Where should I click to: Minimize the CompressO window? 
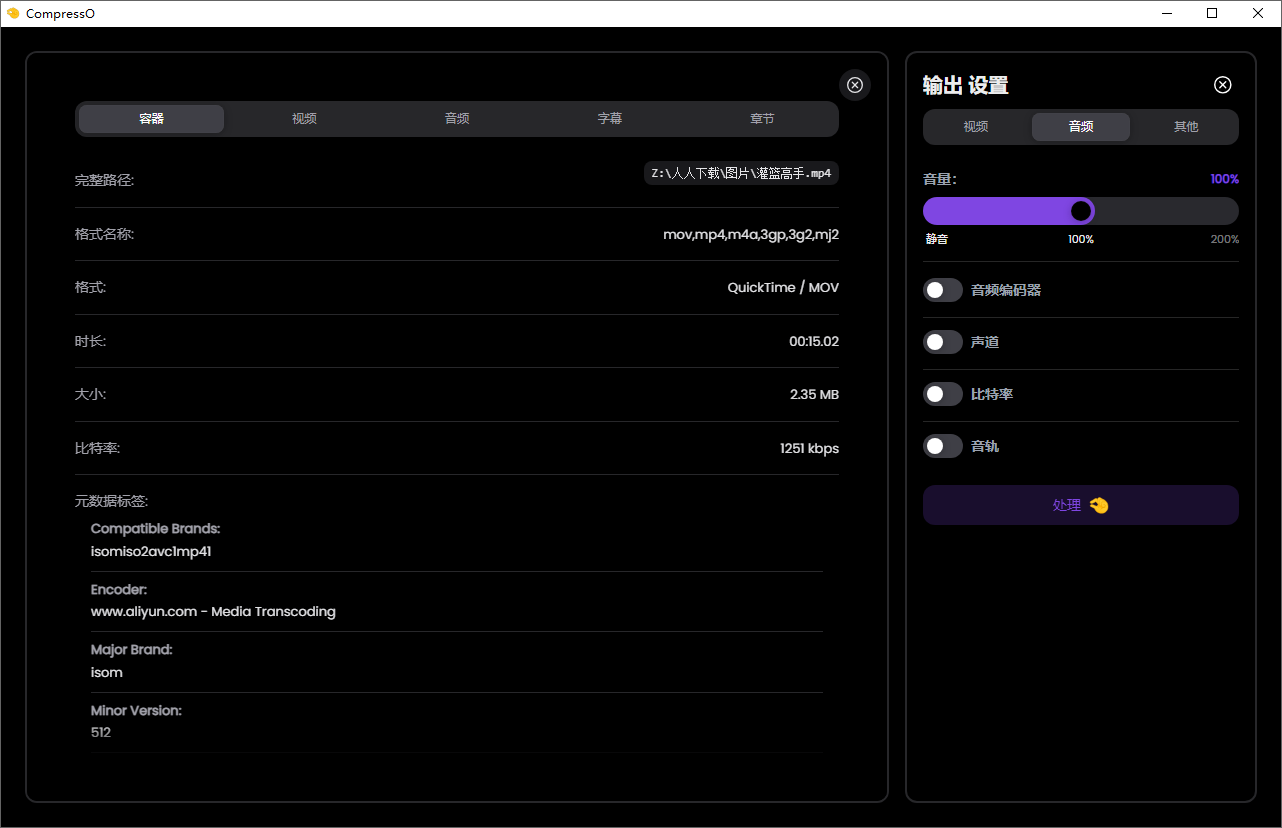[x=1166, y=14]
